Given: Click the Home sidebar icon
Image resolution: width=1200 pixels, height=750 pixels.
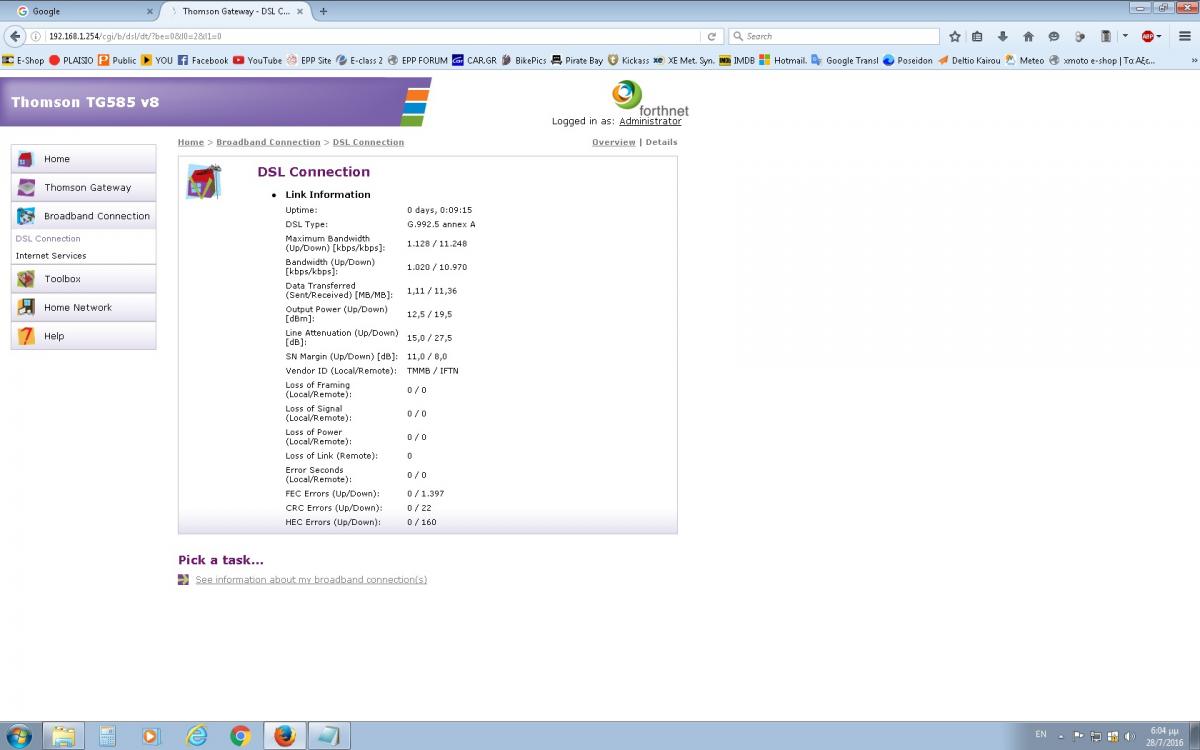Looking at the screenshot, I should click(x=26, y=159).
